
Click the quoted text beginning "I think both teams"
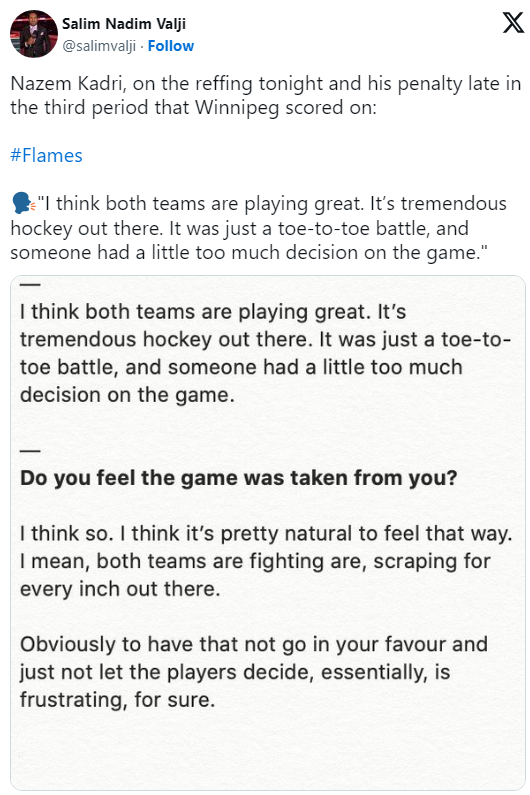pos(259,228)
